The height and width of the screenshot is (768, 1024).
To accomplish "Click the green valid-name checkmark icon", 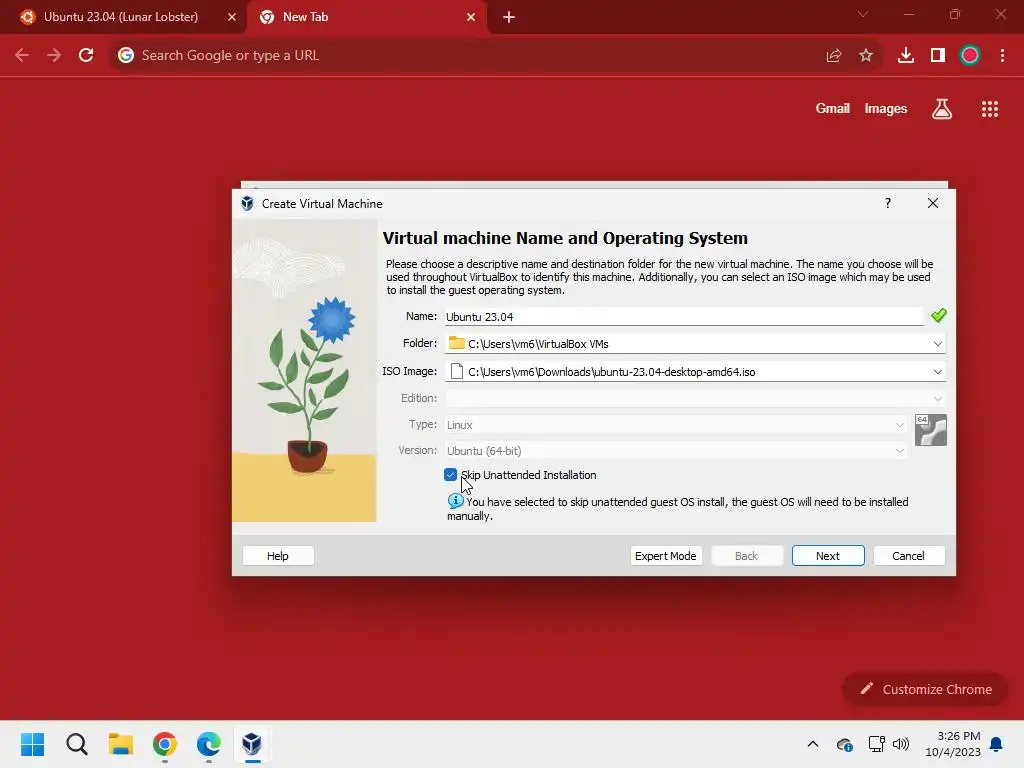I will point(938,315).
